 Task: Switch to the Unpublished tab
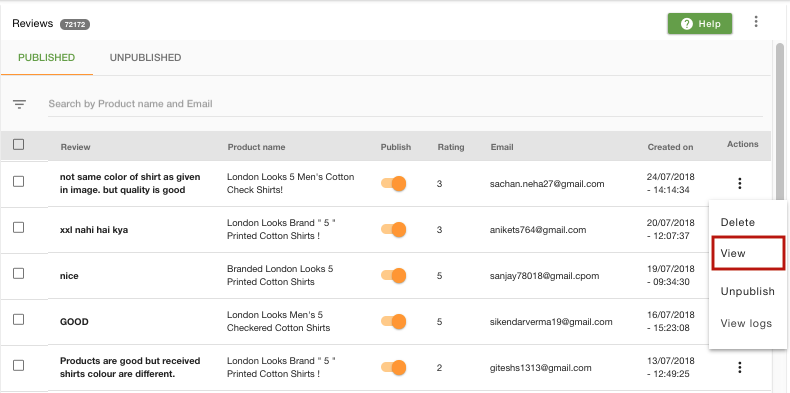click(x=146, y=58)
